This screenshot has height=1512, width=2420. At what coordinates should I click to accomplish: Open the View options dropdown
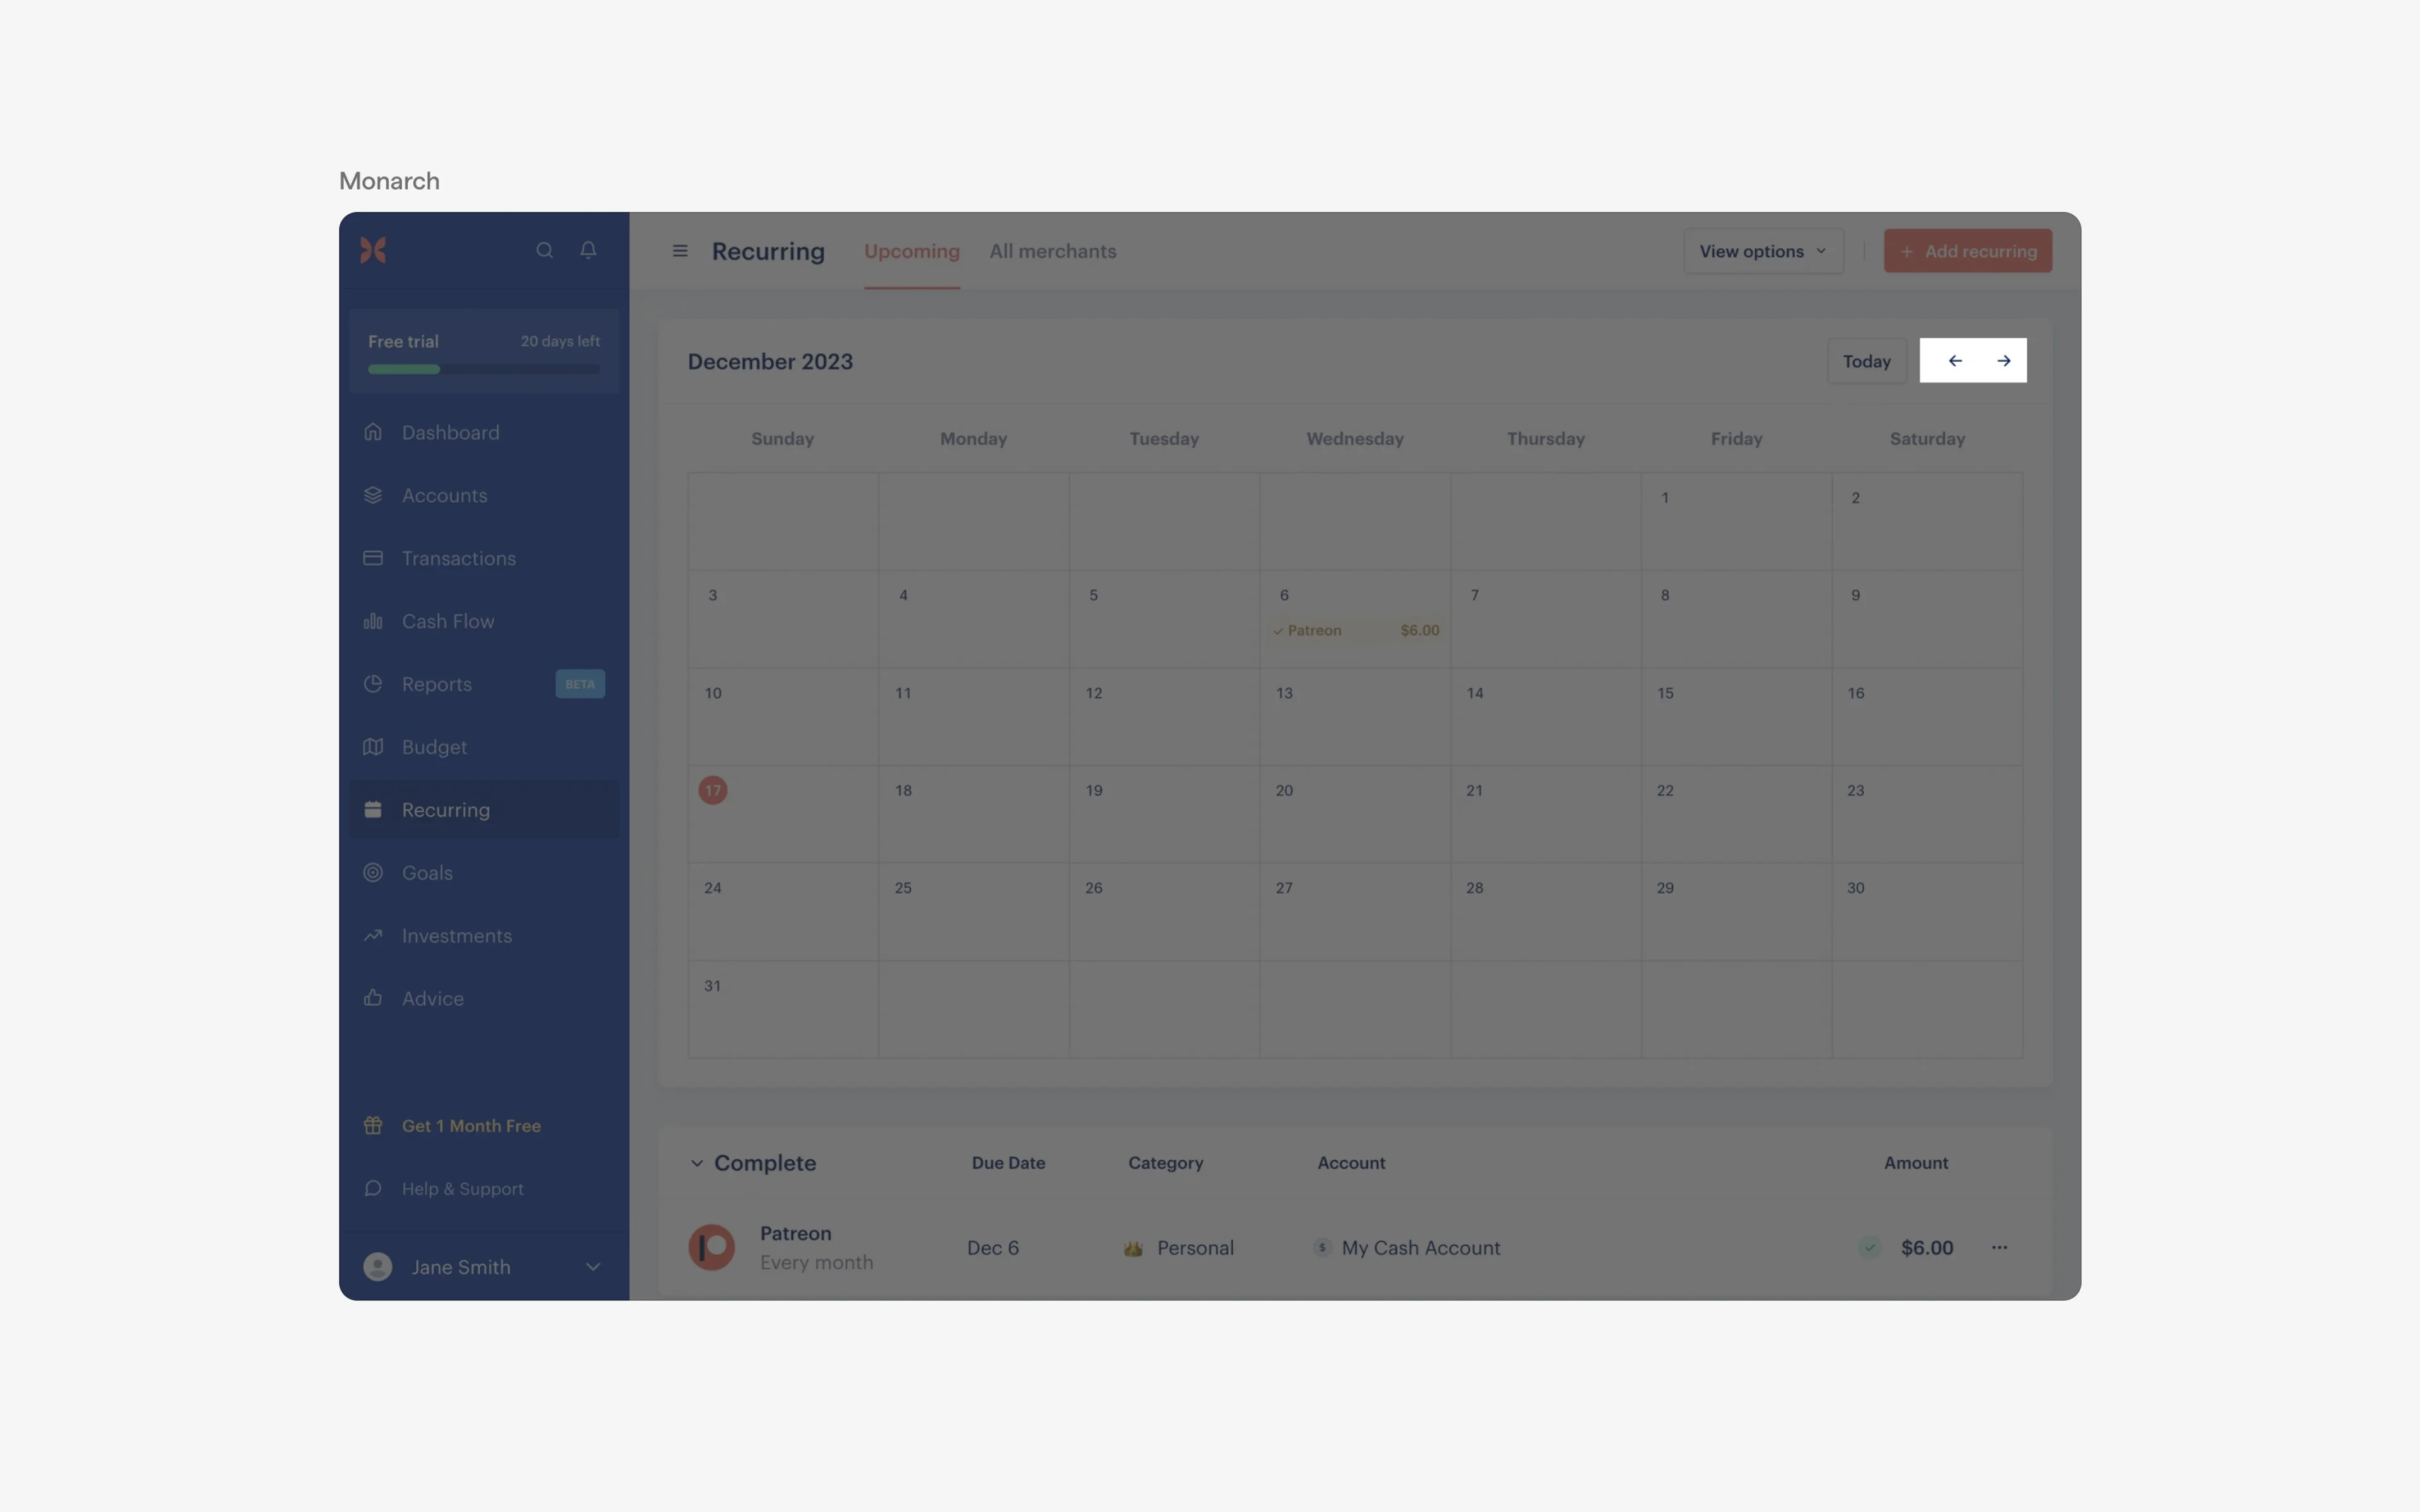point(1763,251)
